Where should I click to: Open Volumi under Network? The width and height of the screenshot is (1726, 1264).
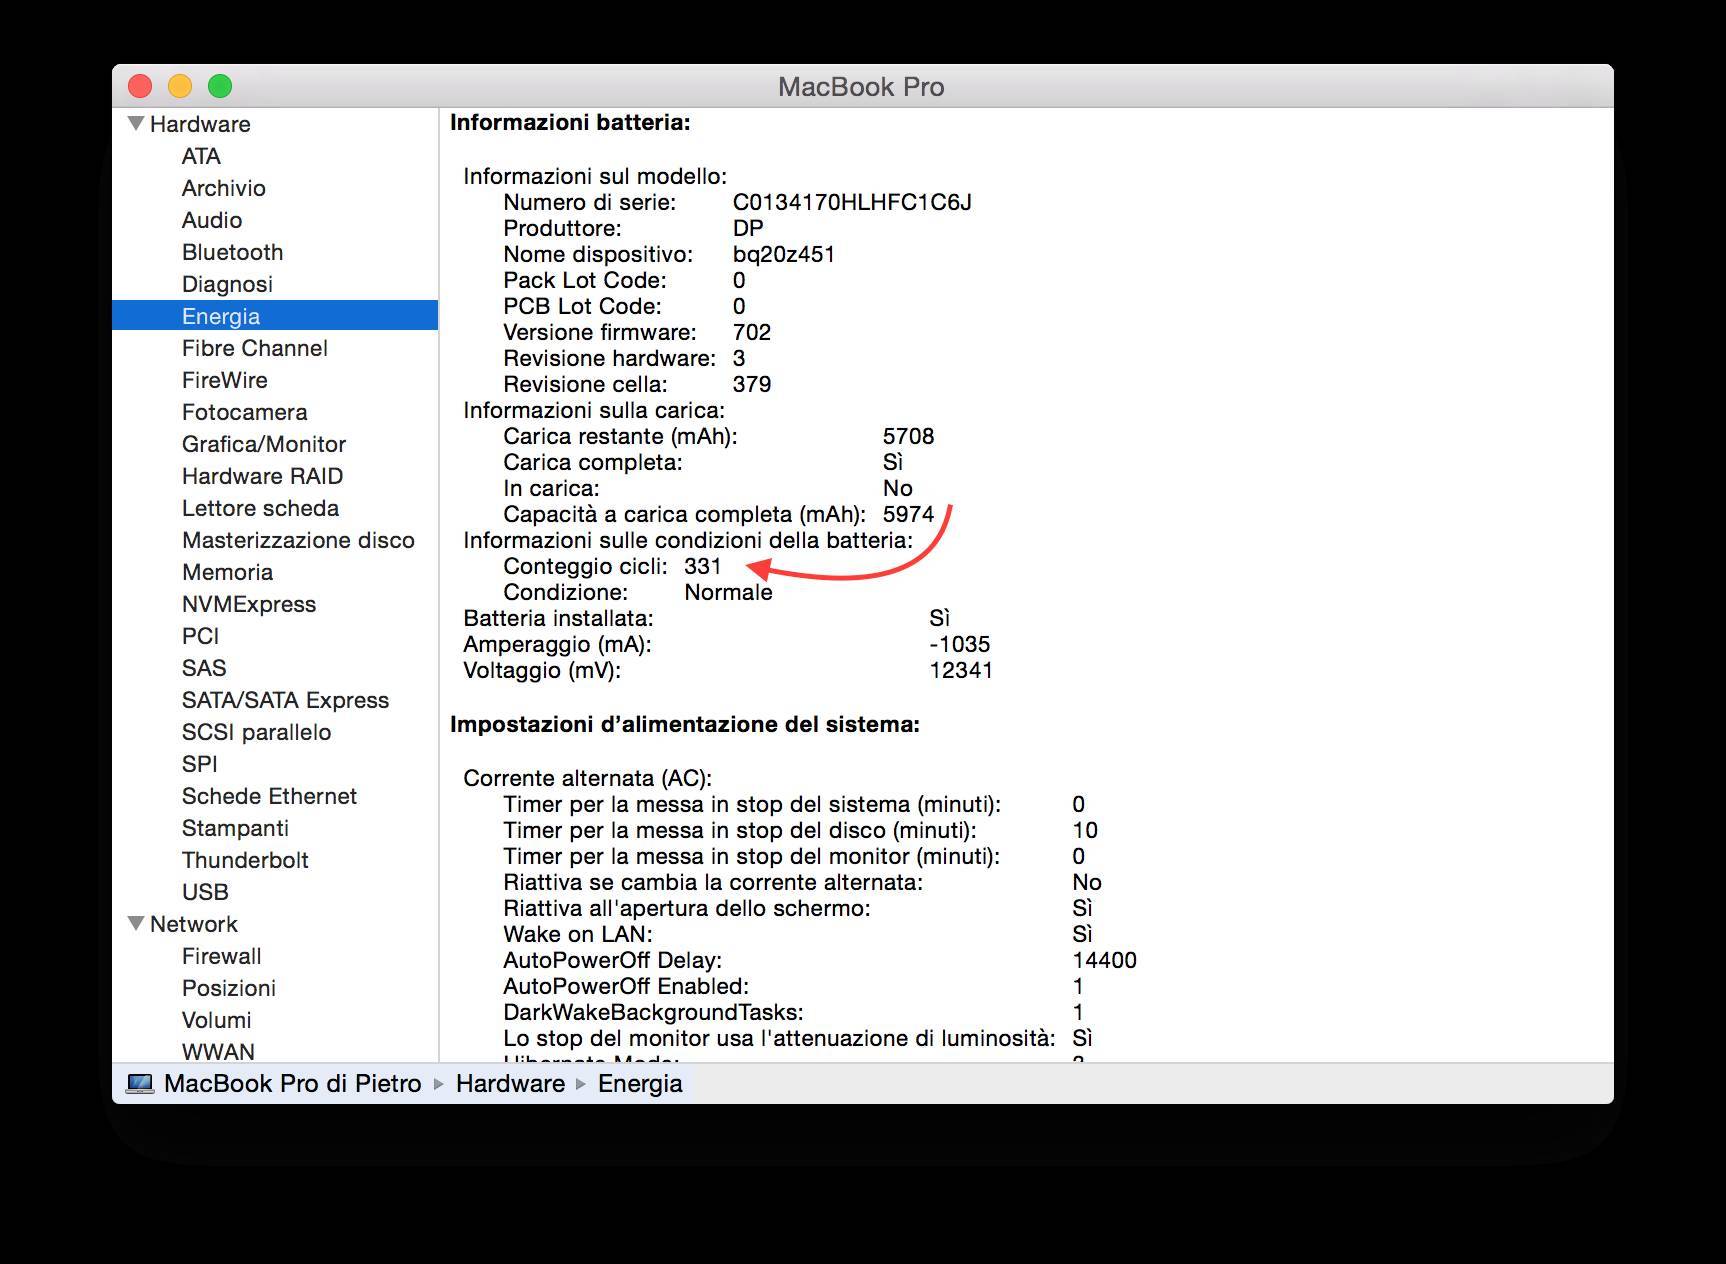click(x=217, y=1020)
